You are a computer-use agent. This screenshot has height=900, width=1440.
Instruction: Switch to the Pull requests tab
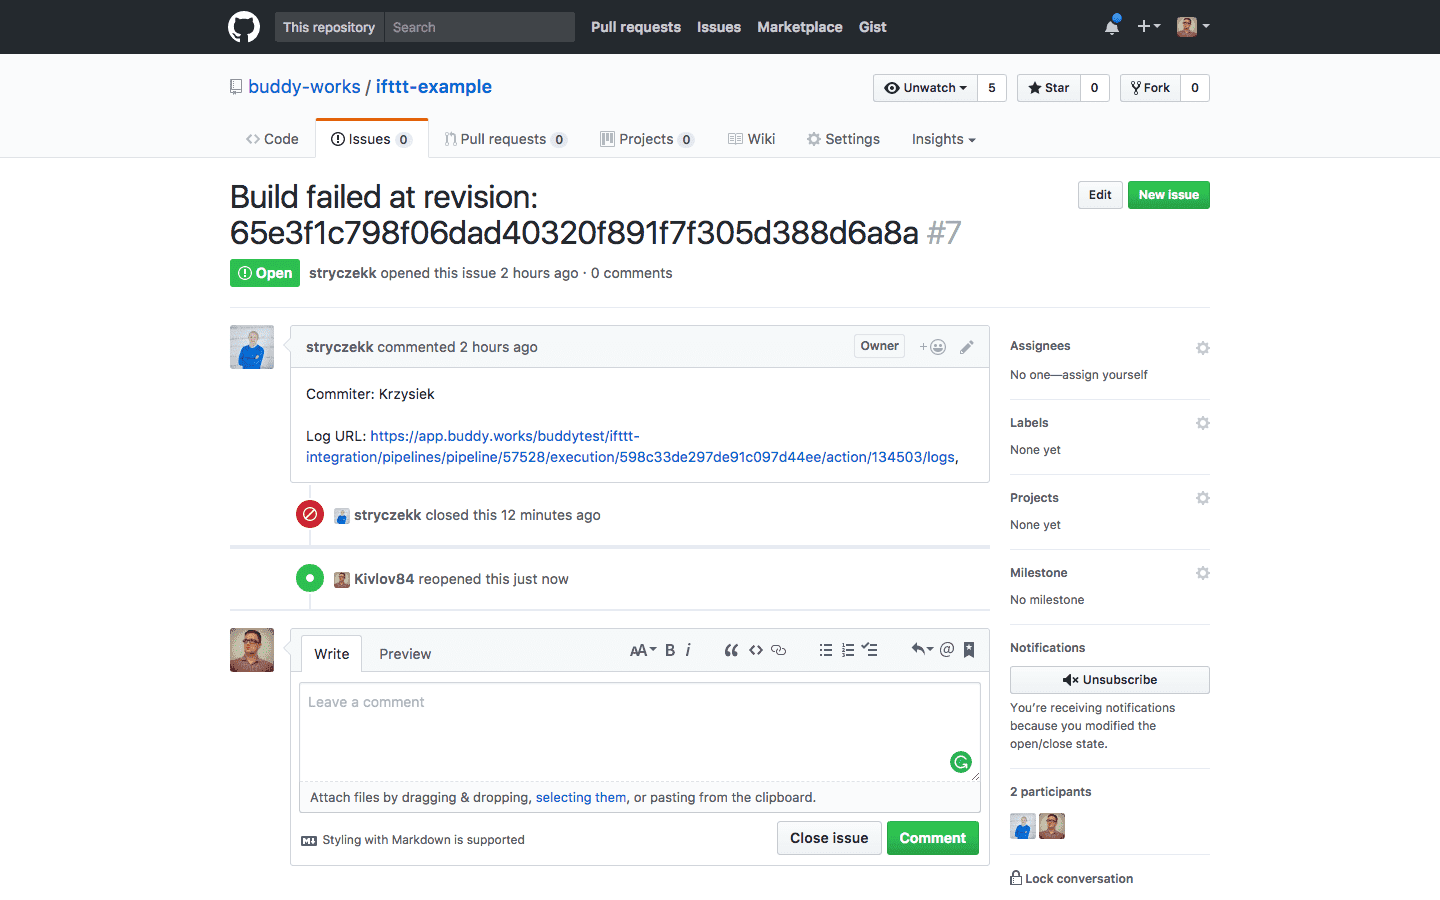pos(505,139)
